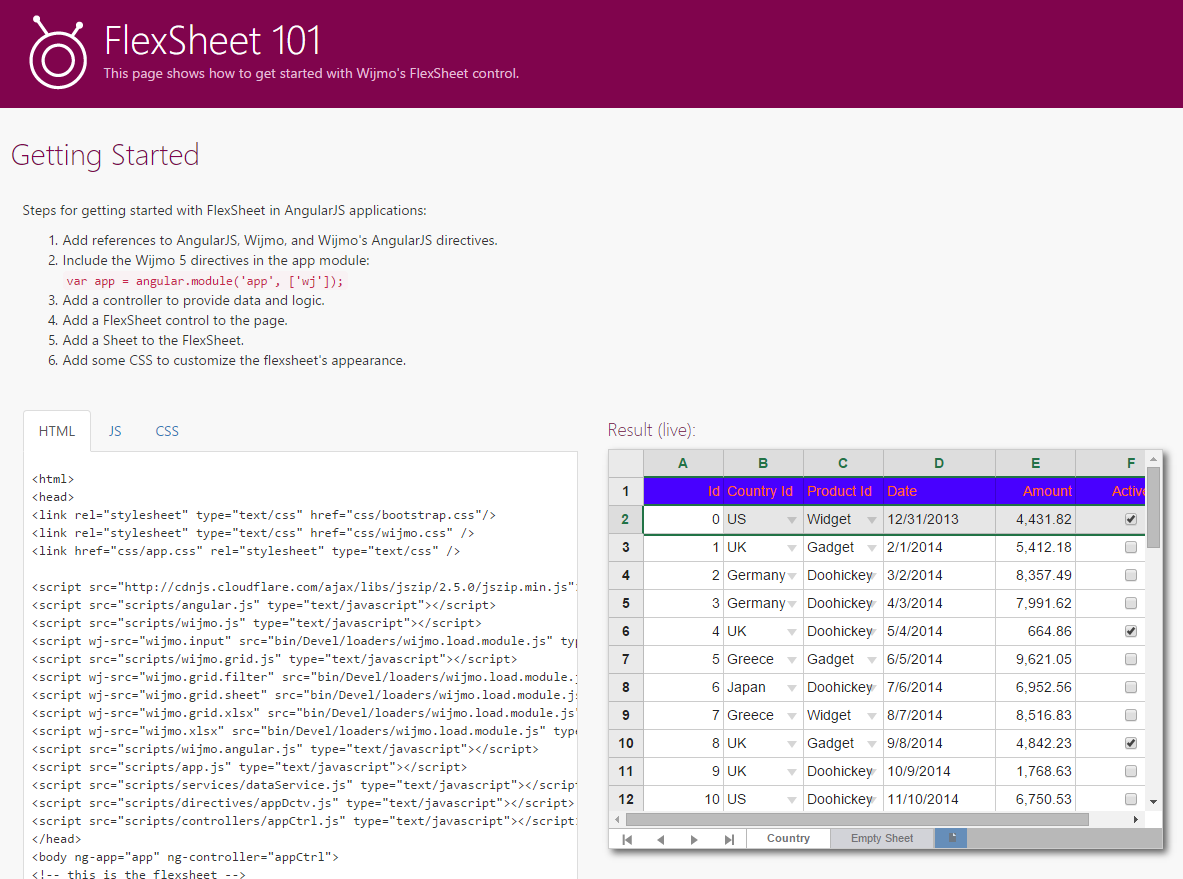Screen dimensions: 1183x879
Task: Add a new sheet using the new-sheet icon
Action: coord(951,838)
